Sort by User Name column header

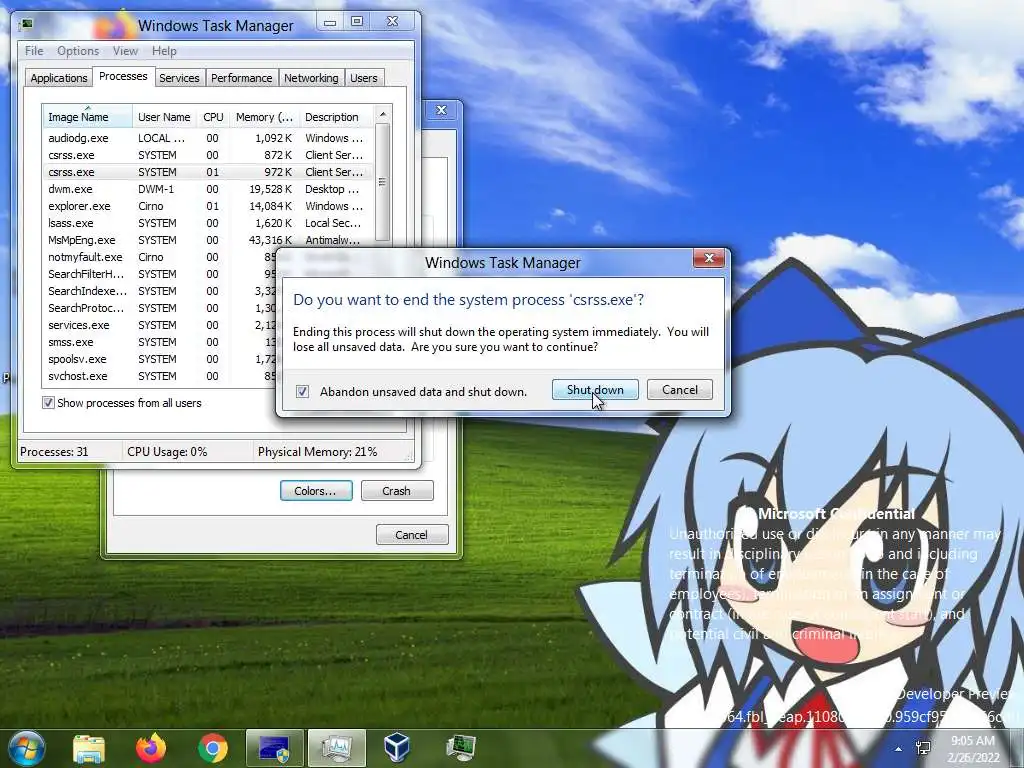click(165, 117)
